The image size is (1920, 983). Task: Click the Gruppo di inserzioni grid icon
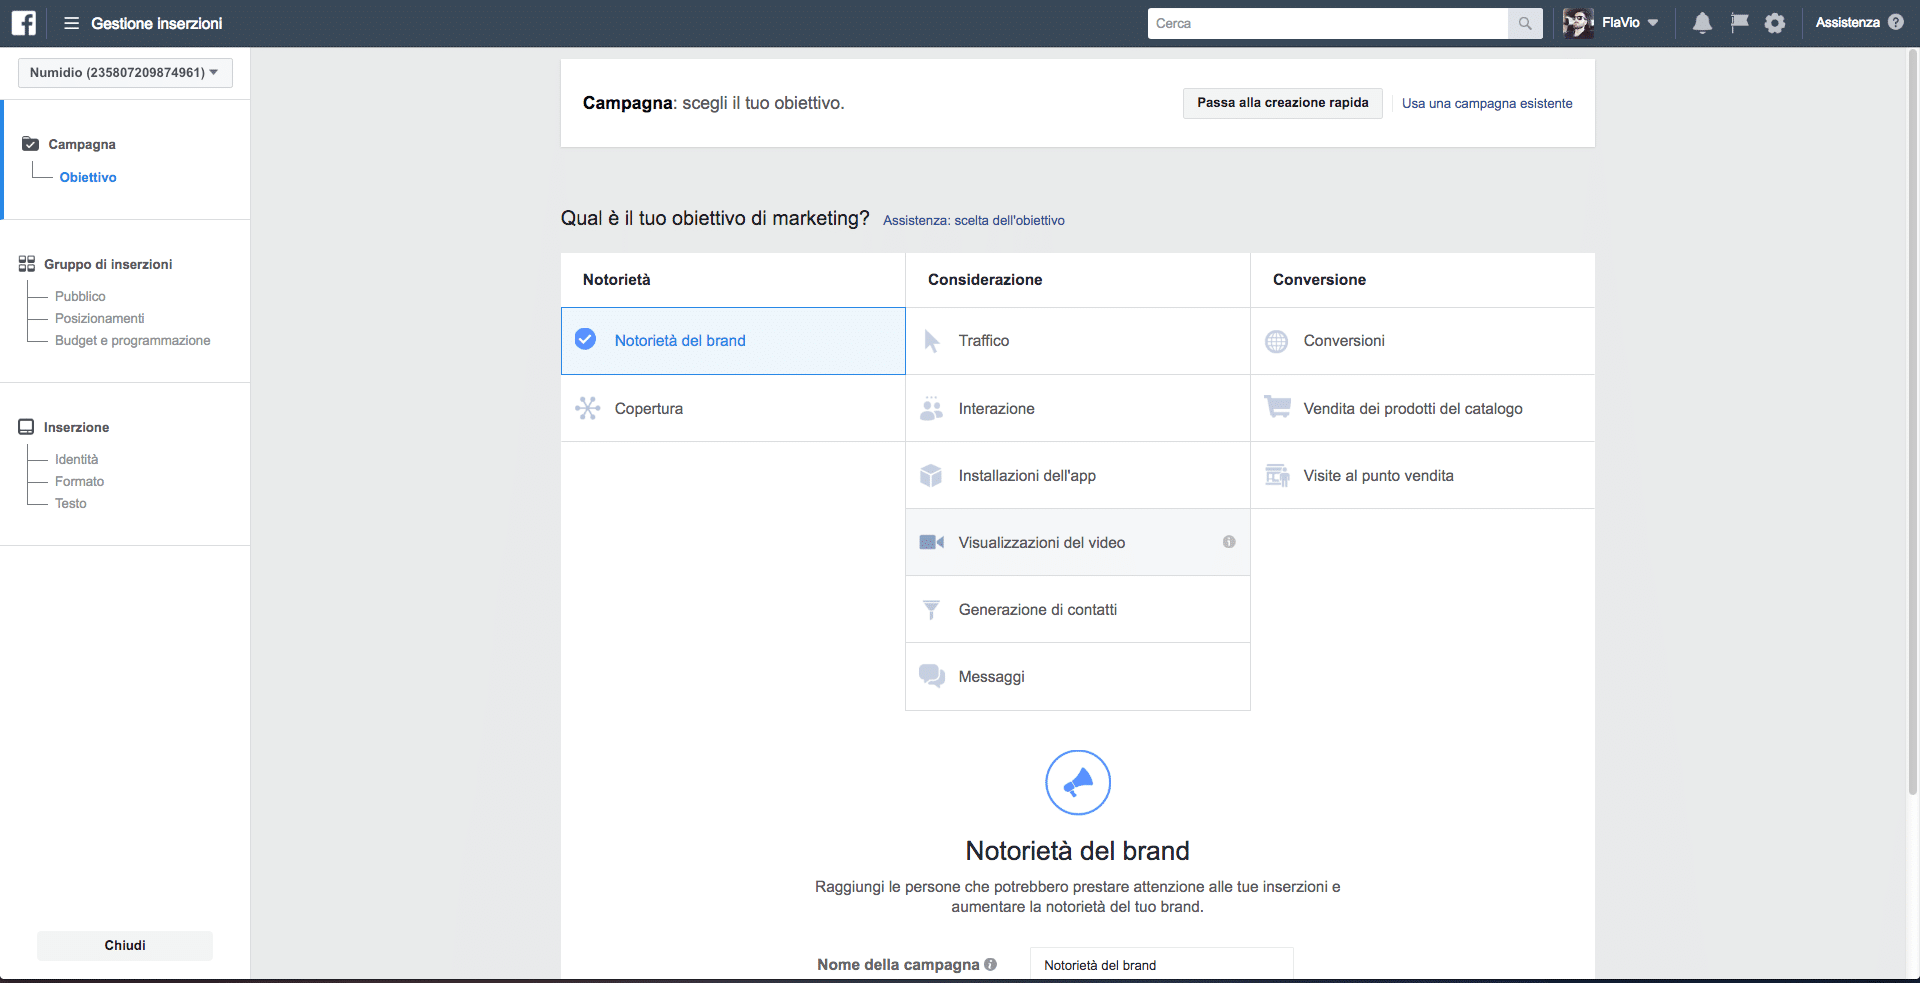pos(27,264)
